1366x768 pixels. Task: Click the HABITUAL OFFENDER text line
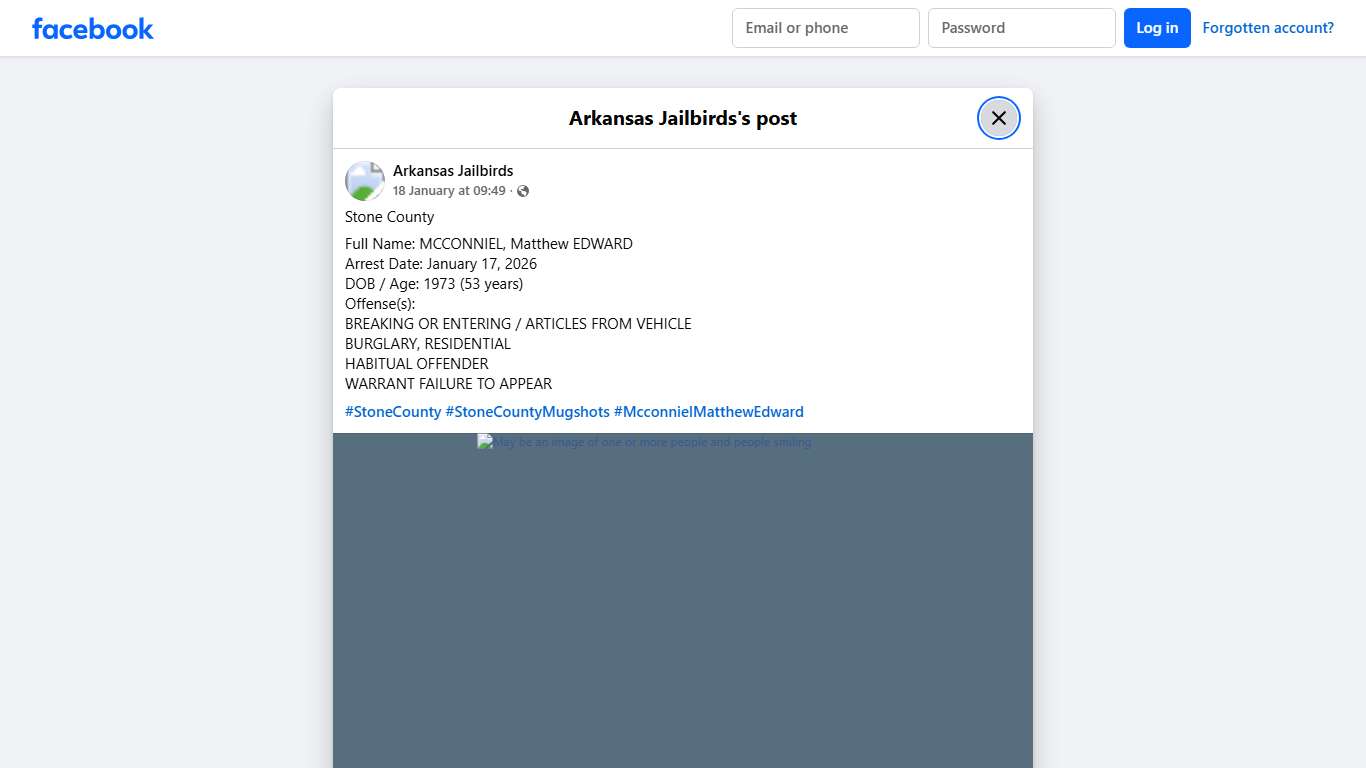click(x=417, y=364)
